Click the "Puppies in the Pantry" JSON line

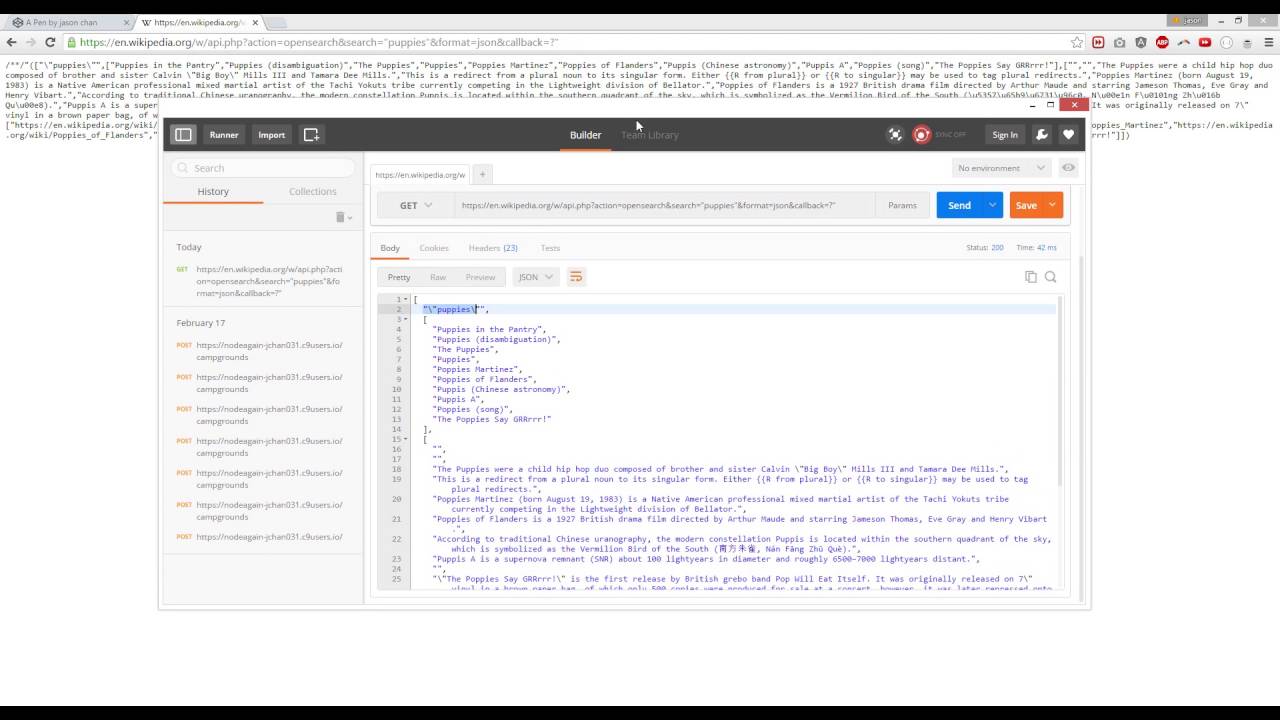(489, 329)
